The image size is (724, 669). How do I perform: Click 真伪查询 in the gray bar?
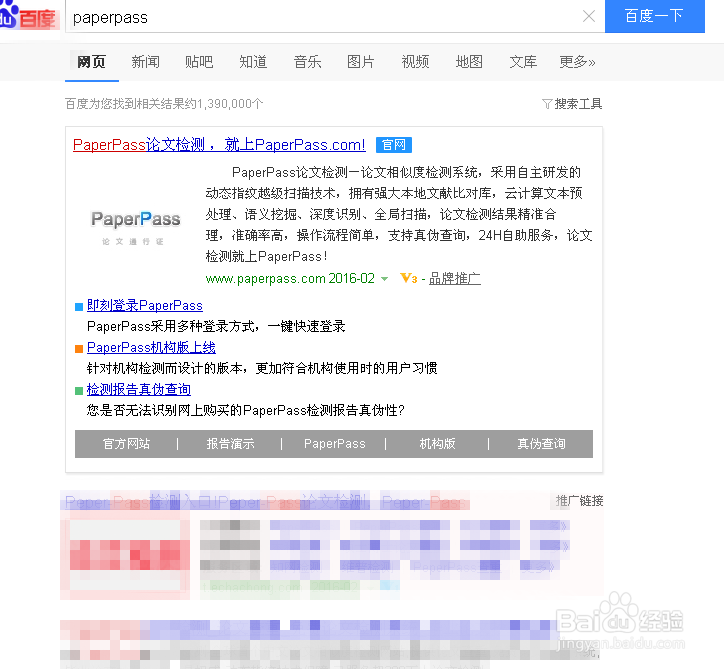point(541,444)
